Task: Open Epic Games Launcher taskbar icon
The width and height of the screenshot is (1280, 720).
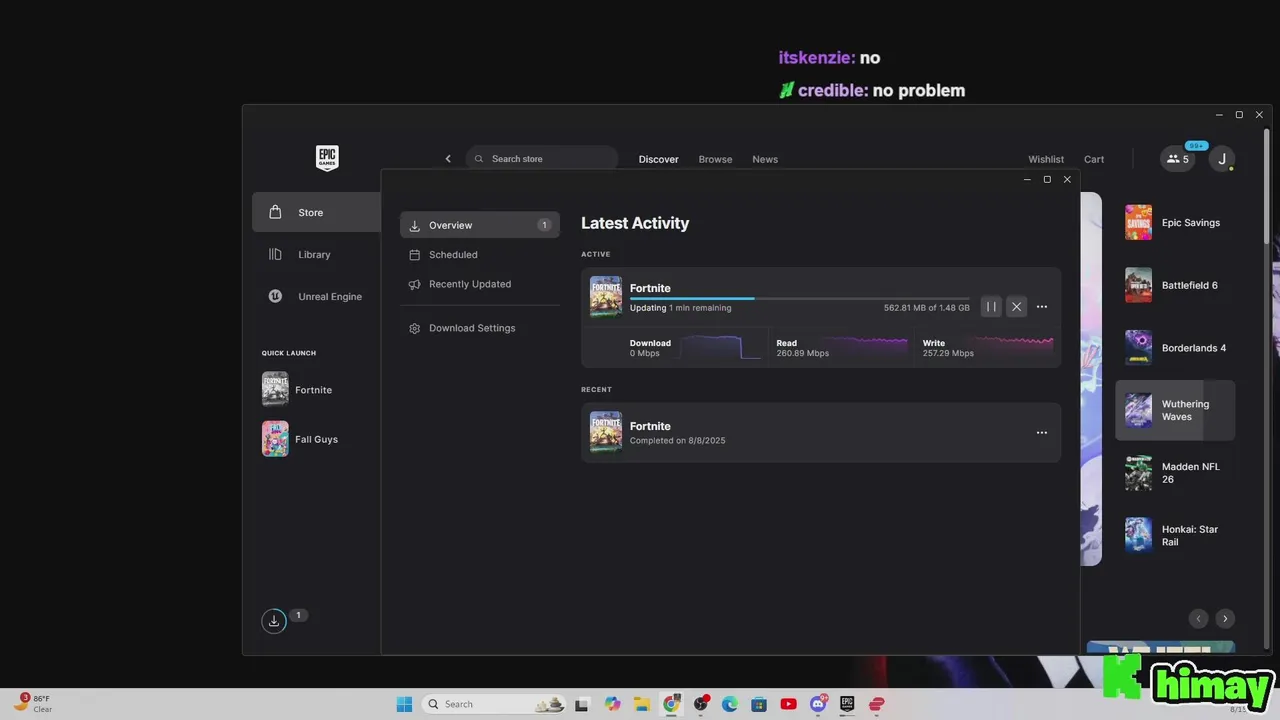Action: pyautogui.click(x=847, y=704)
